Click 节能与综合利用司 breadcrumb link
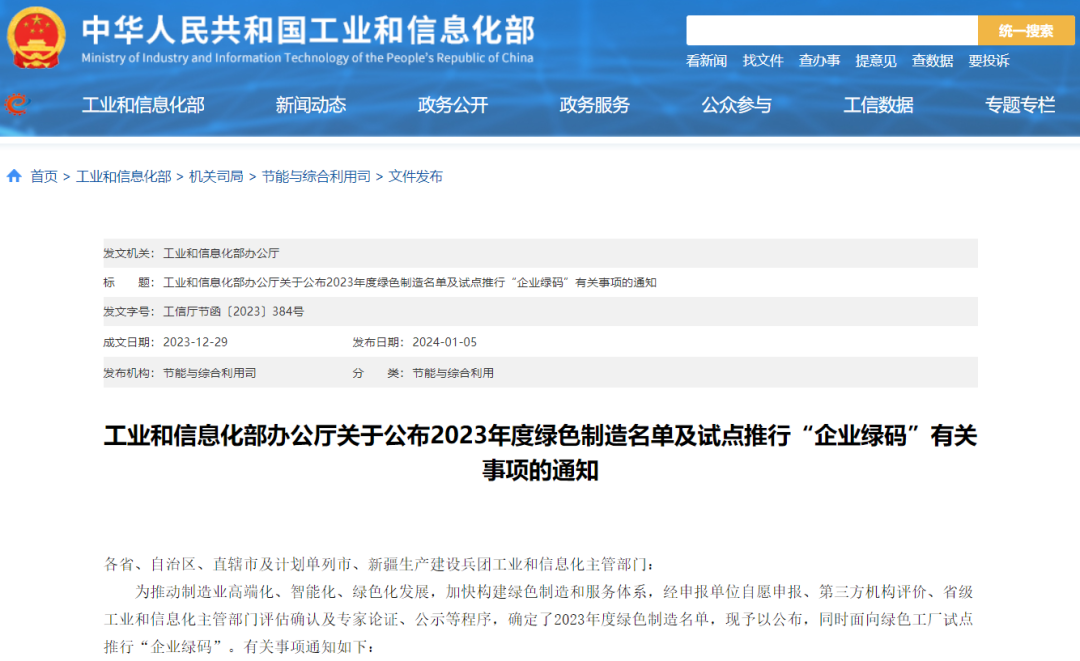The image size is (1080, 661). [315, 177]
